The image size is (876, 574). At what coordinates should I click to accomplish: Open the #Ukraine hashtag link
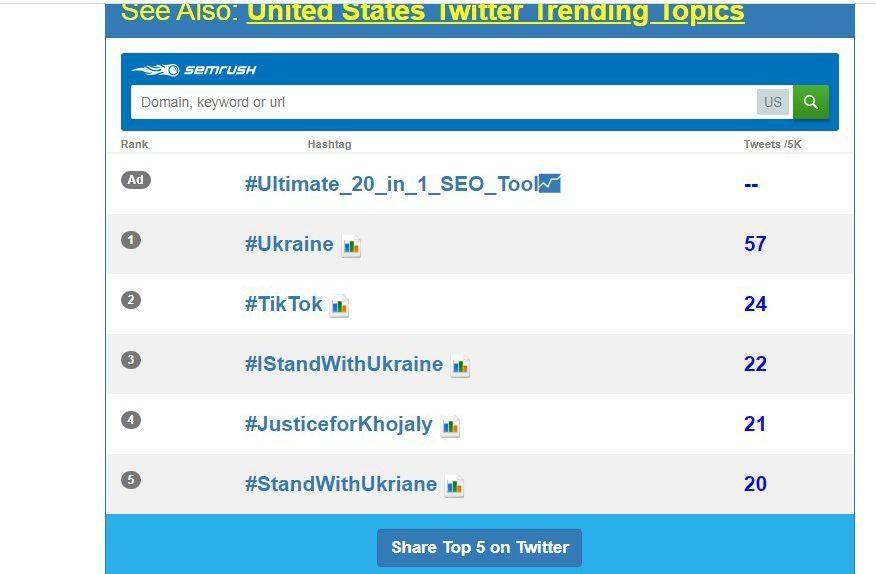(289, 244)
